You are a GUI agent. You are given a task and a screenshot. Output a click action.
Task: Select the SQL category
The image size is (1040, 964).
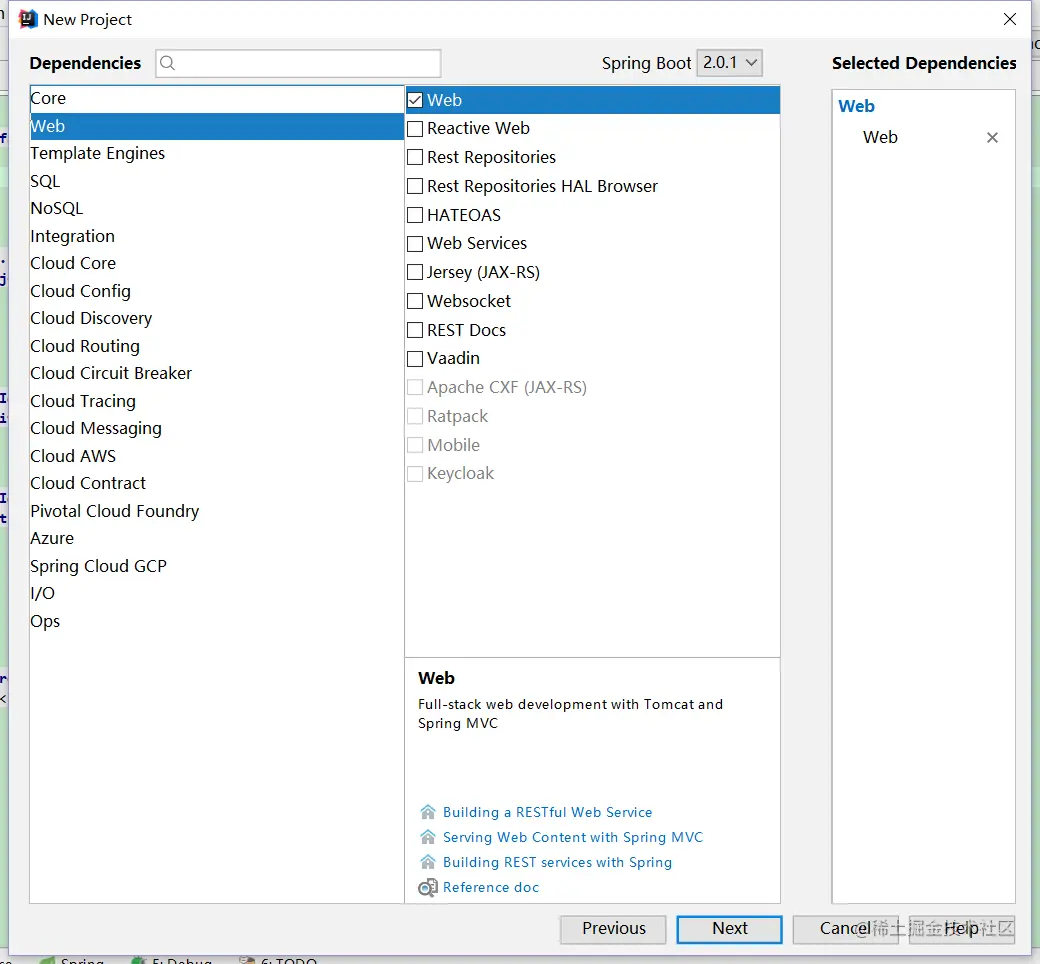pos(217,181)
